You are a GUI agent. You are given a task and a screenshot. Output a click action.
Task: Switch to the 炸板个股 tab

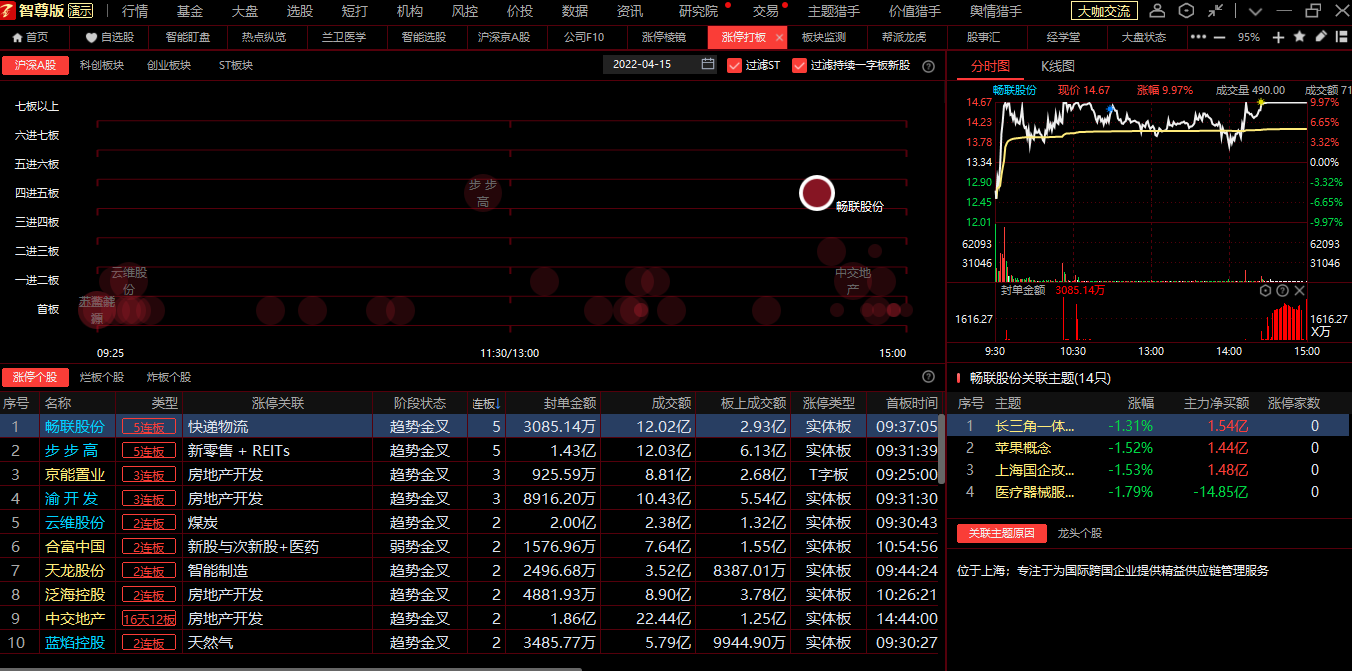[x=168, y=377]
